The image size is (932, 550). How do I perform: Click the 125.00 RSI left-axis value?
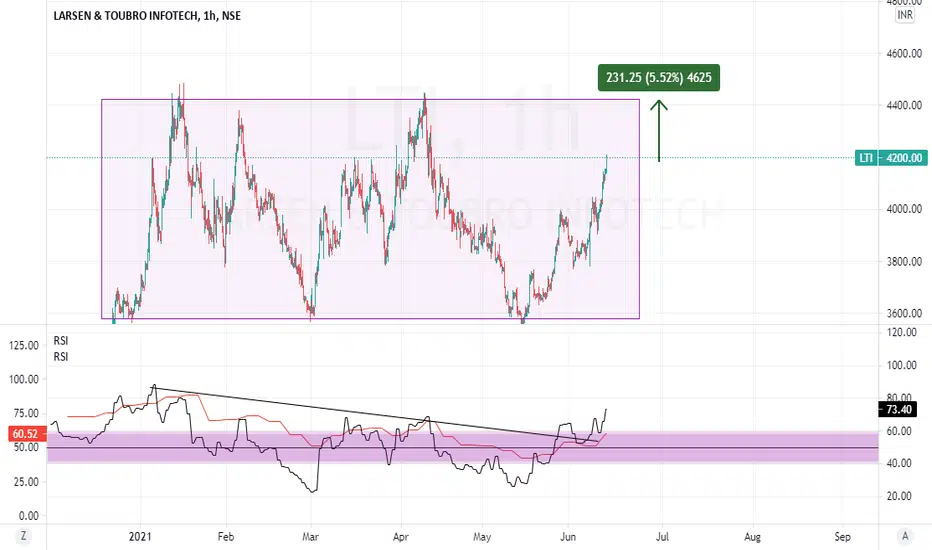pos(24,345)
